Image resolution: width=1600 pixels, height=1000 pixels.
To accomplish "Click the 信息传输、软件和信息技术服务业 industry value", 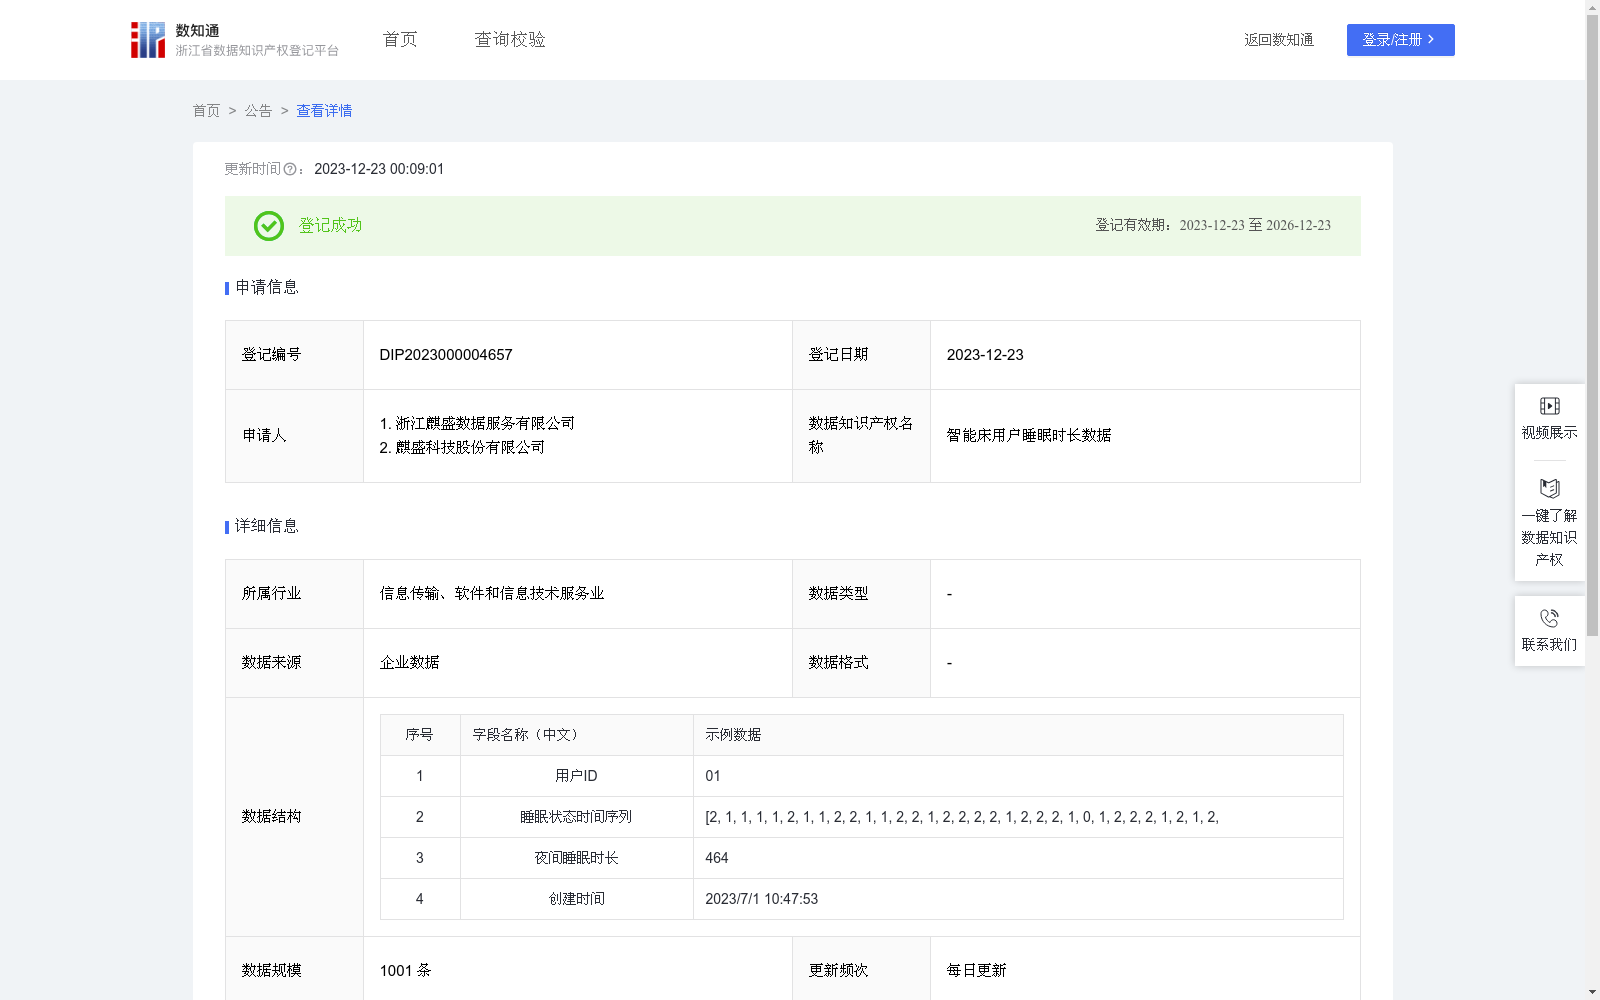I will coord(492,594).
